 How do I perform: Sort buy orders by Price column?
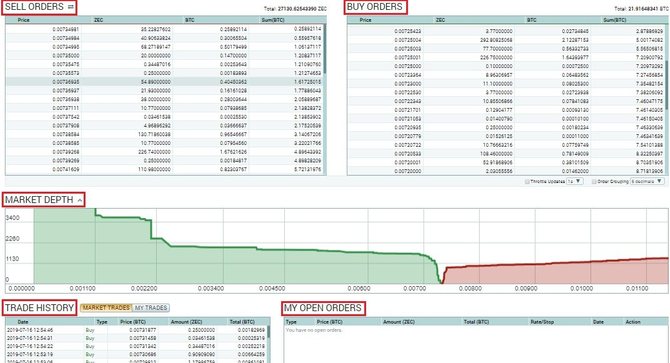tap(365, 20)
